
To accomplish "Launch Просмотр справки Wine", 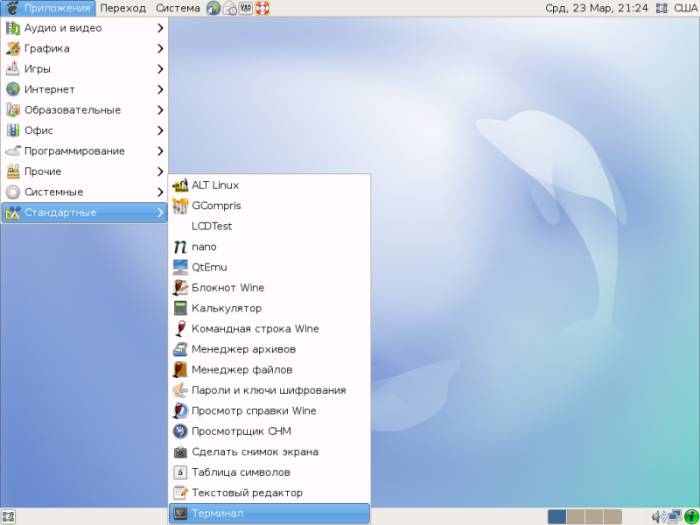I will [269, 411].
